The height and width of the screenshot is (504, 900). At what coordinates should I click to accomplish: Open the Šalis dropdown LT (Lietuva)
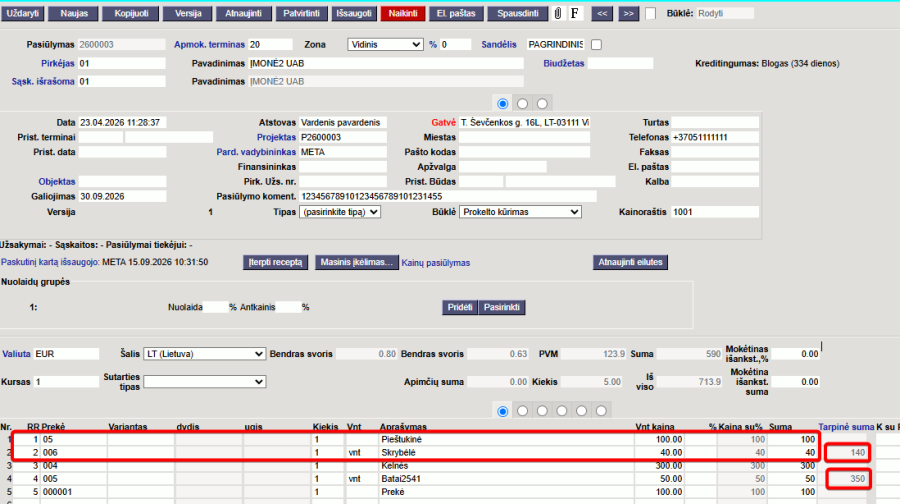(x=204, y=354)
